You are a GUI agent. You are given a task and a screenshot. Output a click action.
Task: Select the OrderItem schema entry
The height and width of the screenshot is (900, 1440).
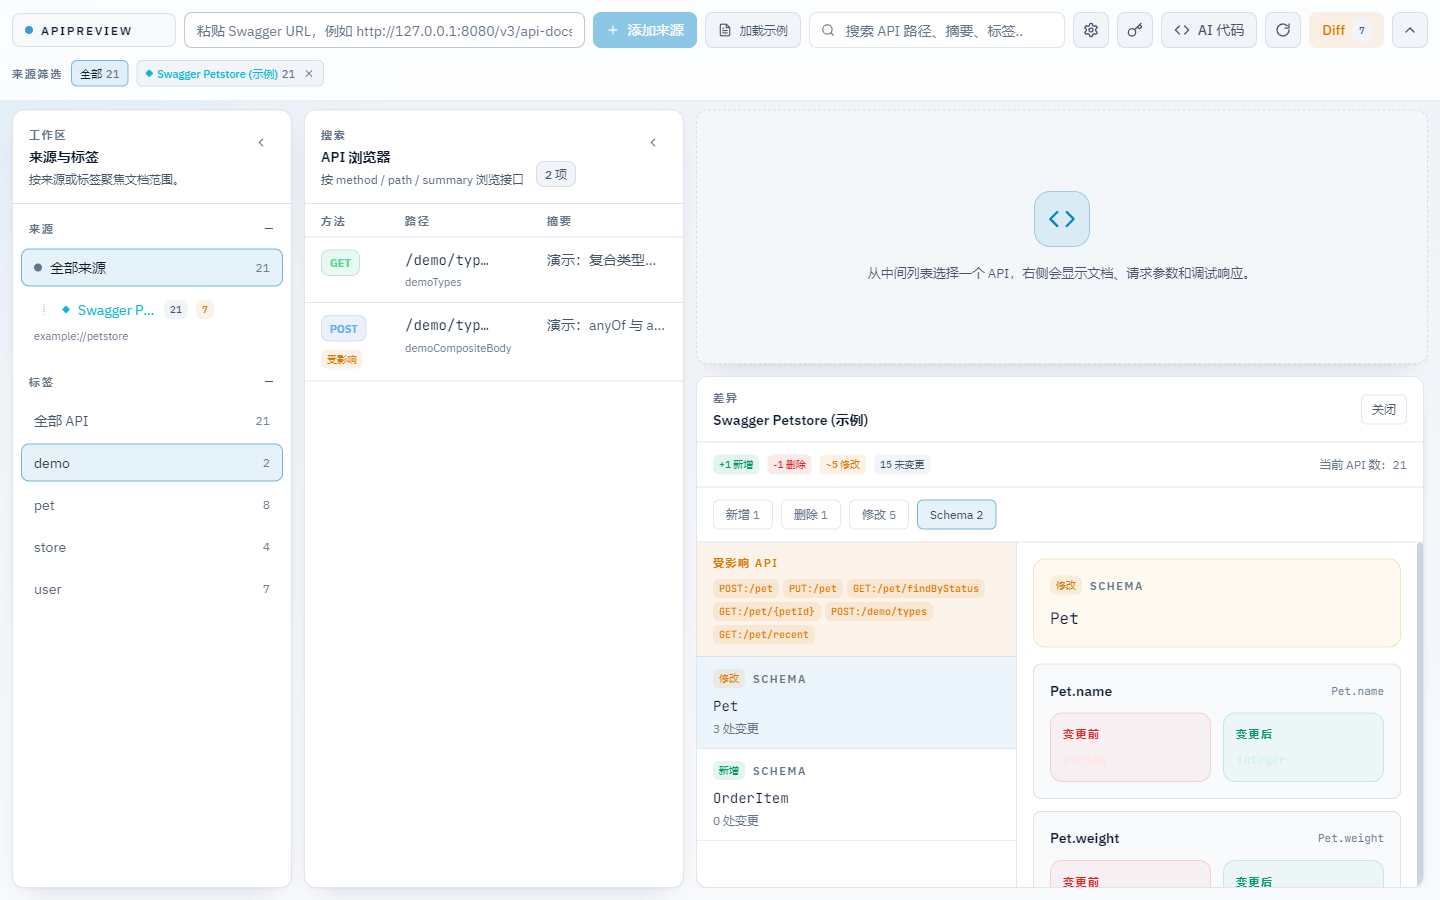pyautogui.click(x=857, y=795)
